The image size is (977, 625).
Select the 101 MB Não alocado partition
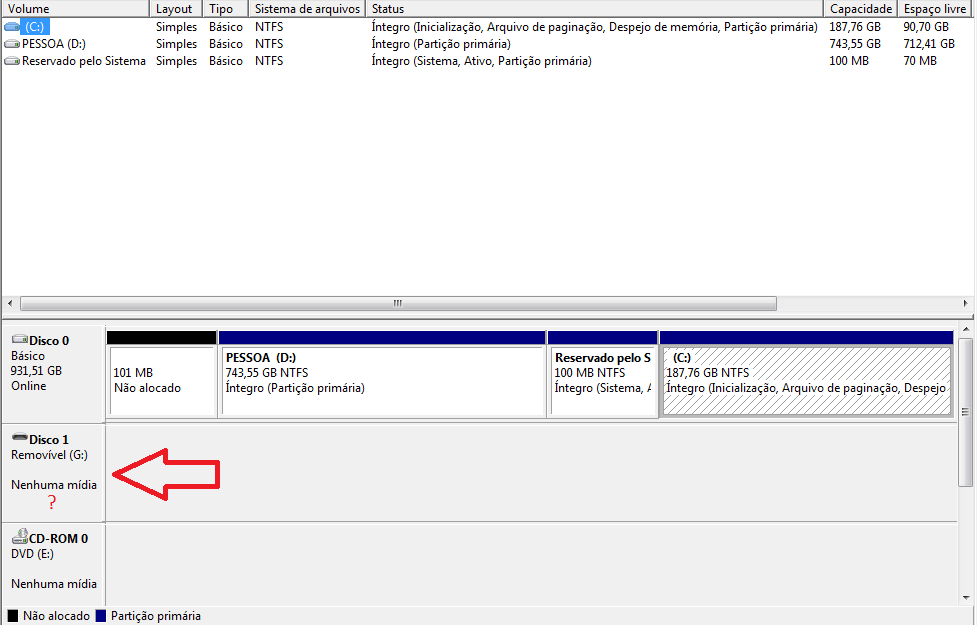point(162,381)
